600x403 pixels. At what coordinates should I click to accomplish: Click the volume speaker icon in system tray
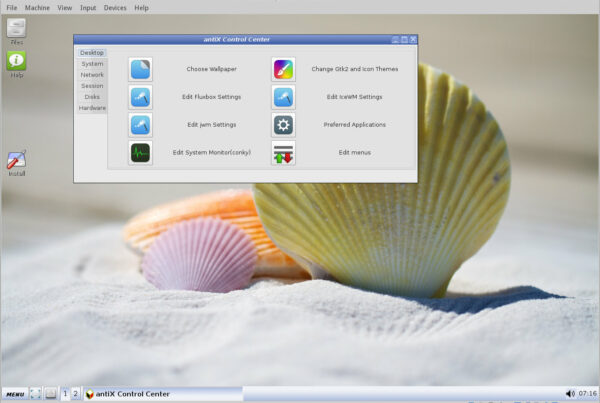pos(570,394)
